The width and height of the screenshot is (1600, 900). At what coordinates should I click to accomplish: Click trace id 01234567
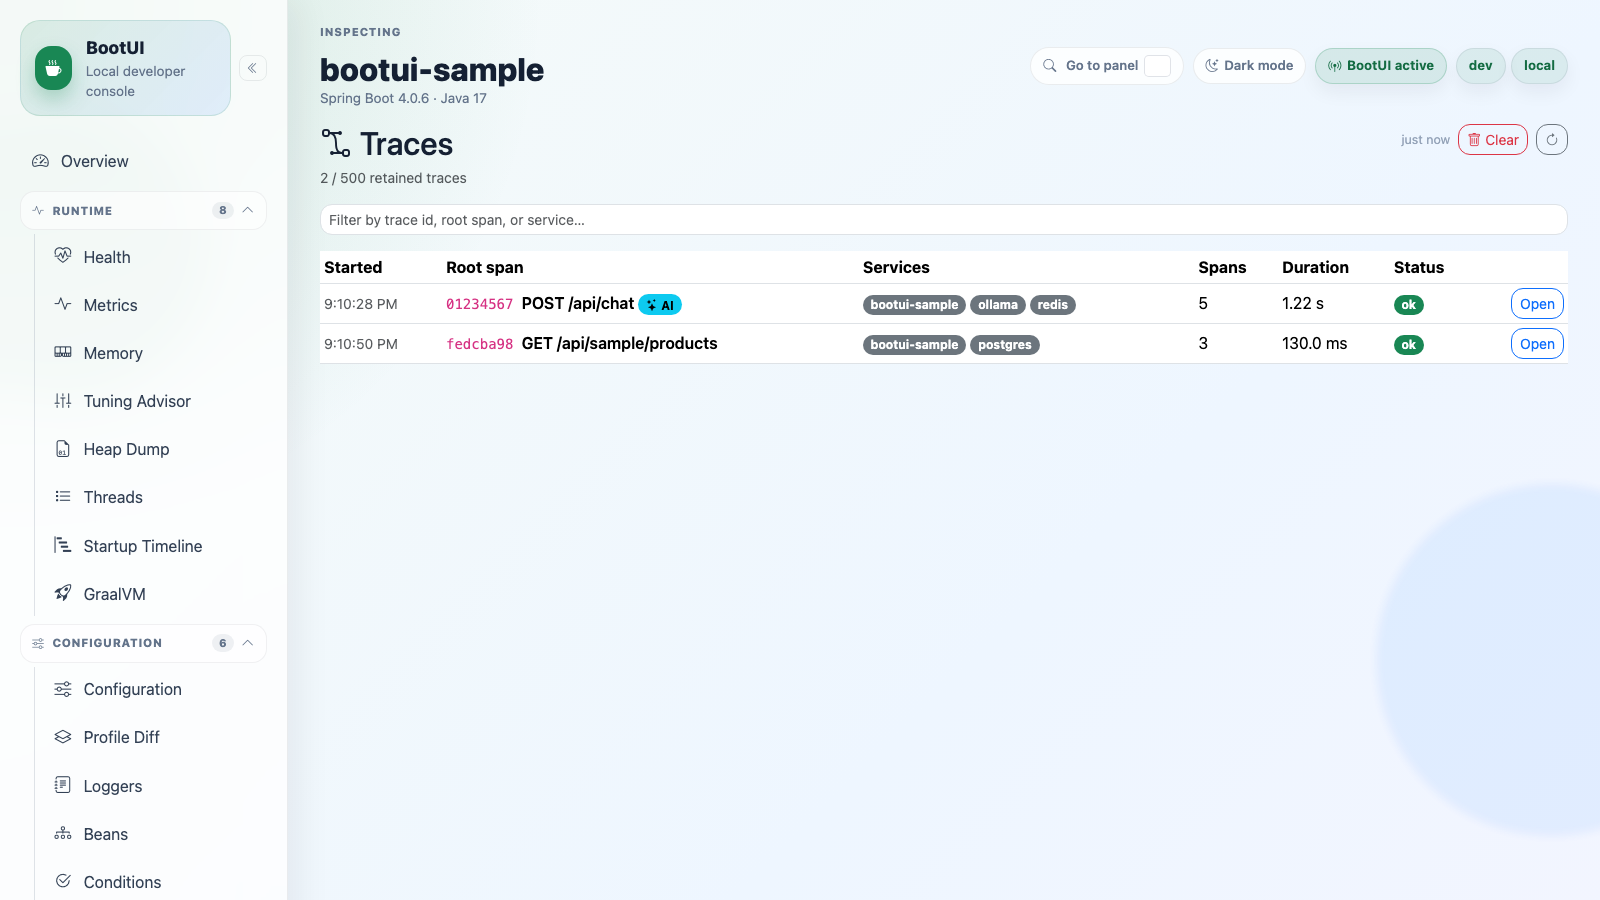479,304
